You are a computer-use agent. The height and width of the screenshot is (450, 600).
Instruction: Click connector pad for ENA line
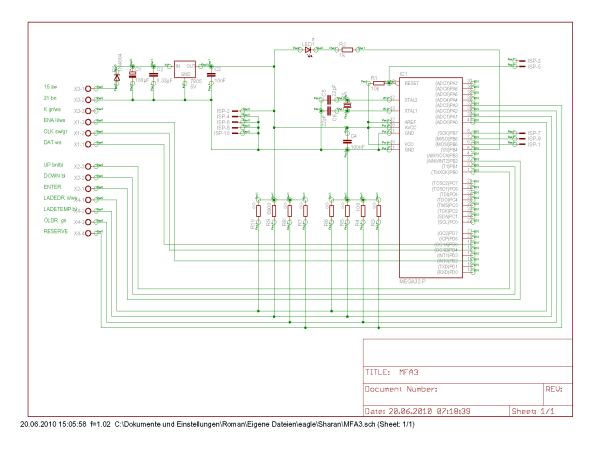[88, 122]
